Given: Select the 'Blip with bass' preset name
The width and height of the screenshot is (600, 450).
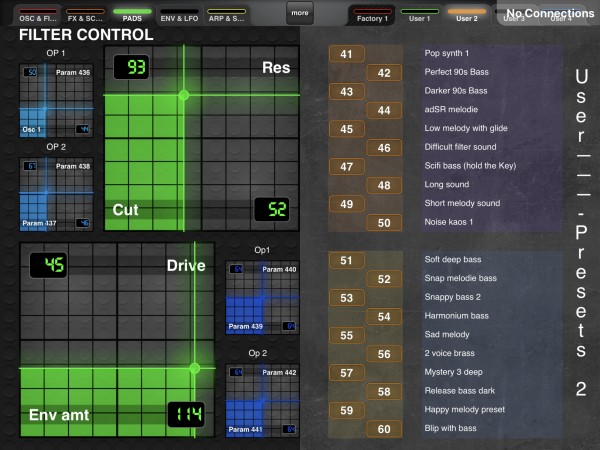Looking at the screenshot, I should [x=450, y=428].
